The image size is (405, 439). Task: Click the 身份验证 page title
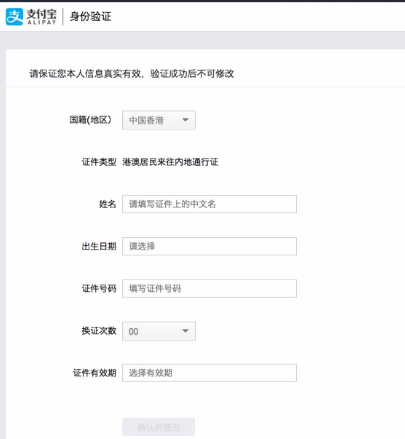click(90, 16)
